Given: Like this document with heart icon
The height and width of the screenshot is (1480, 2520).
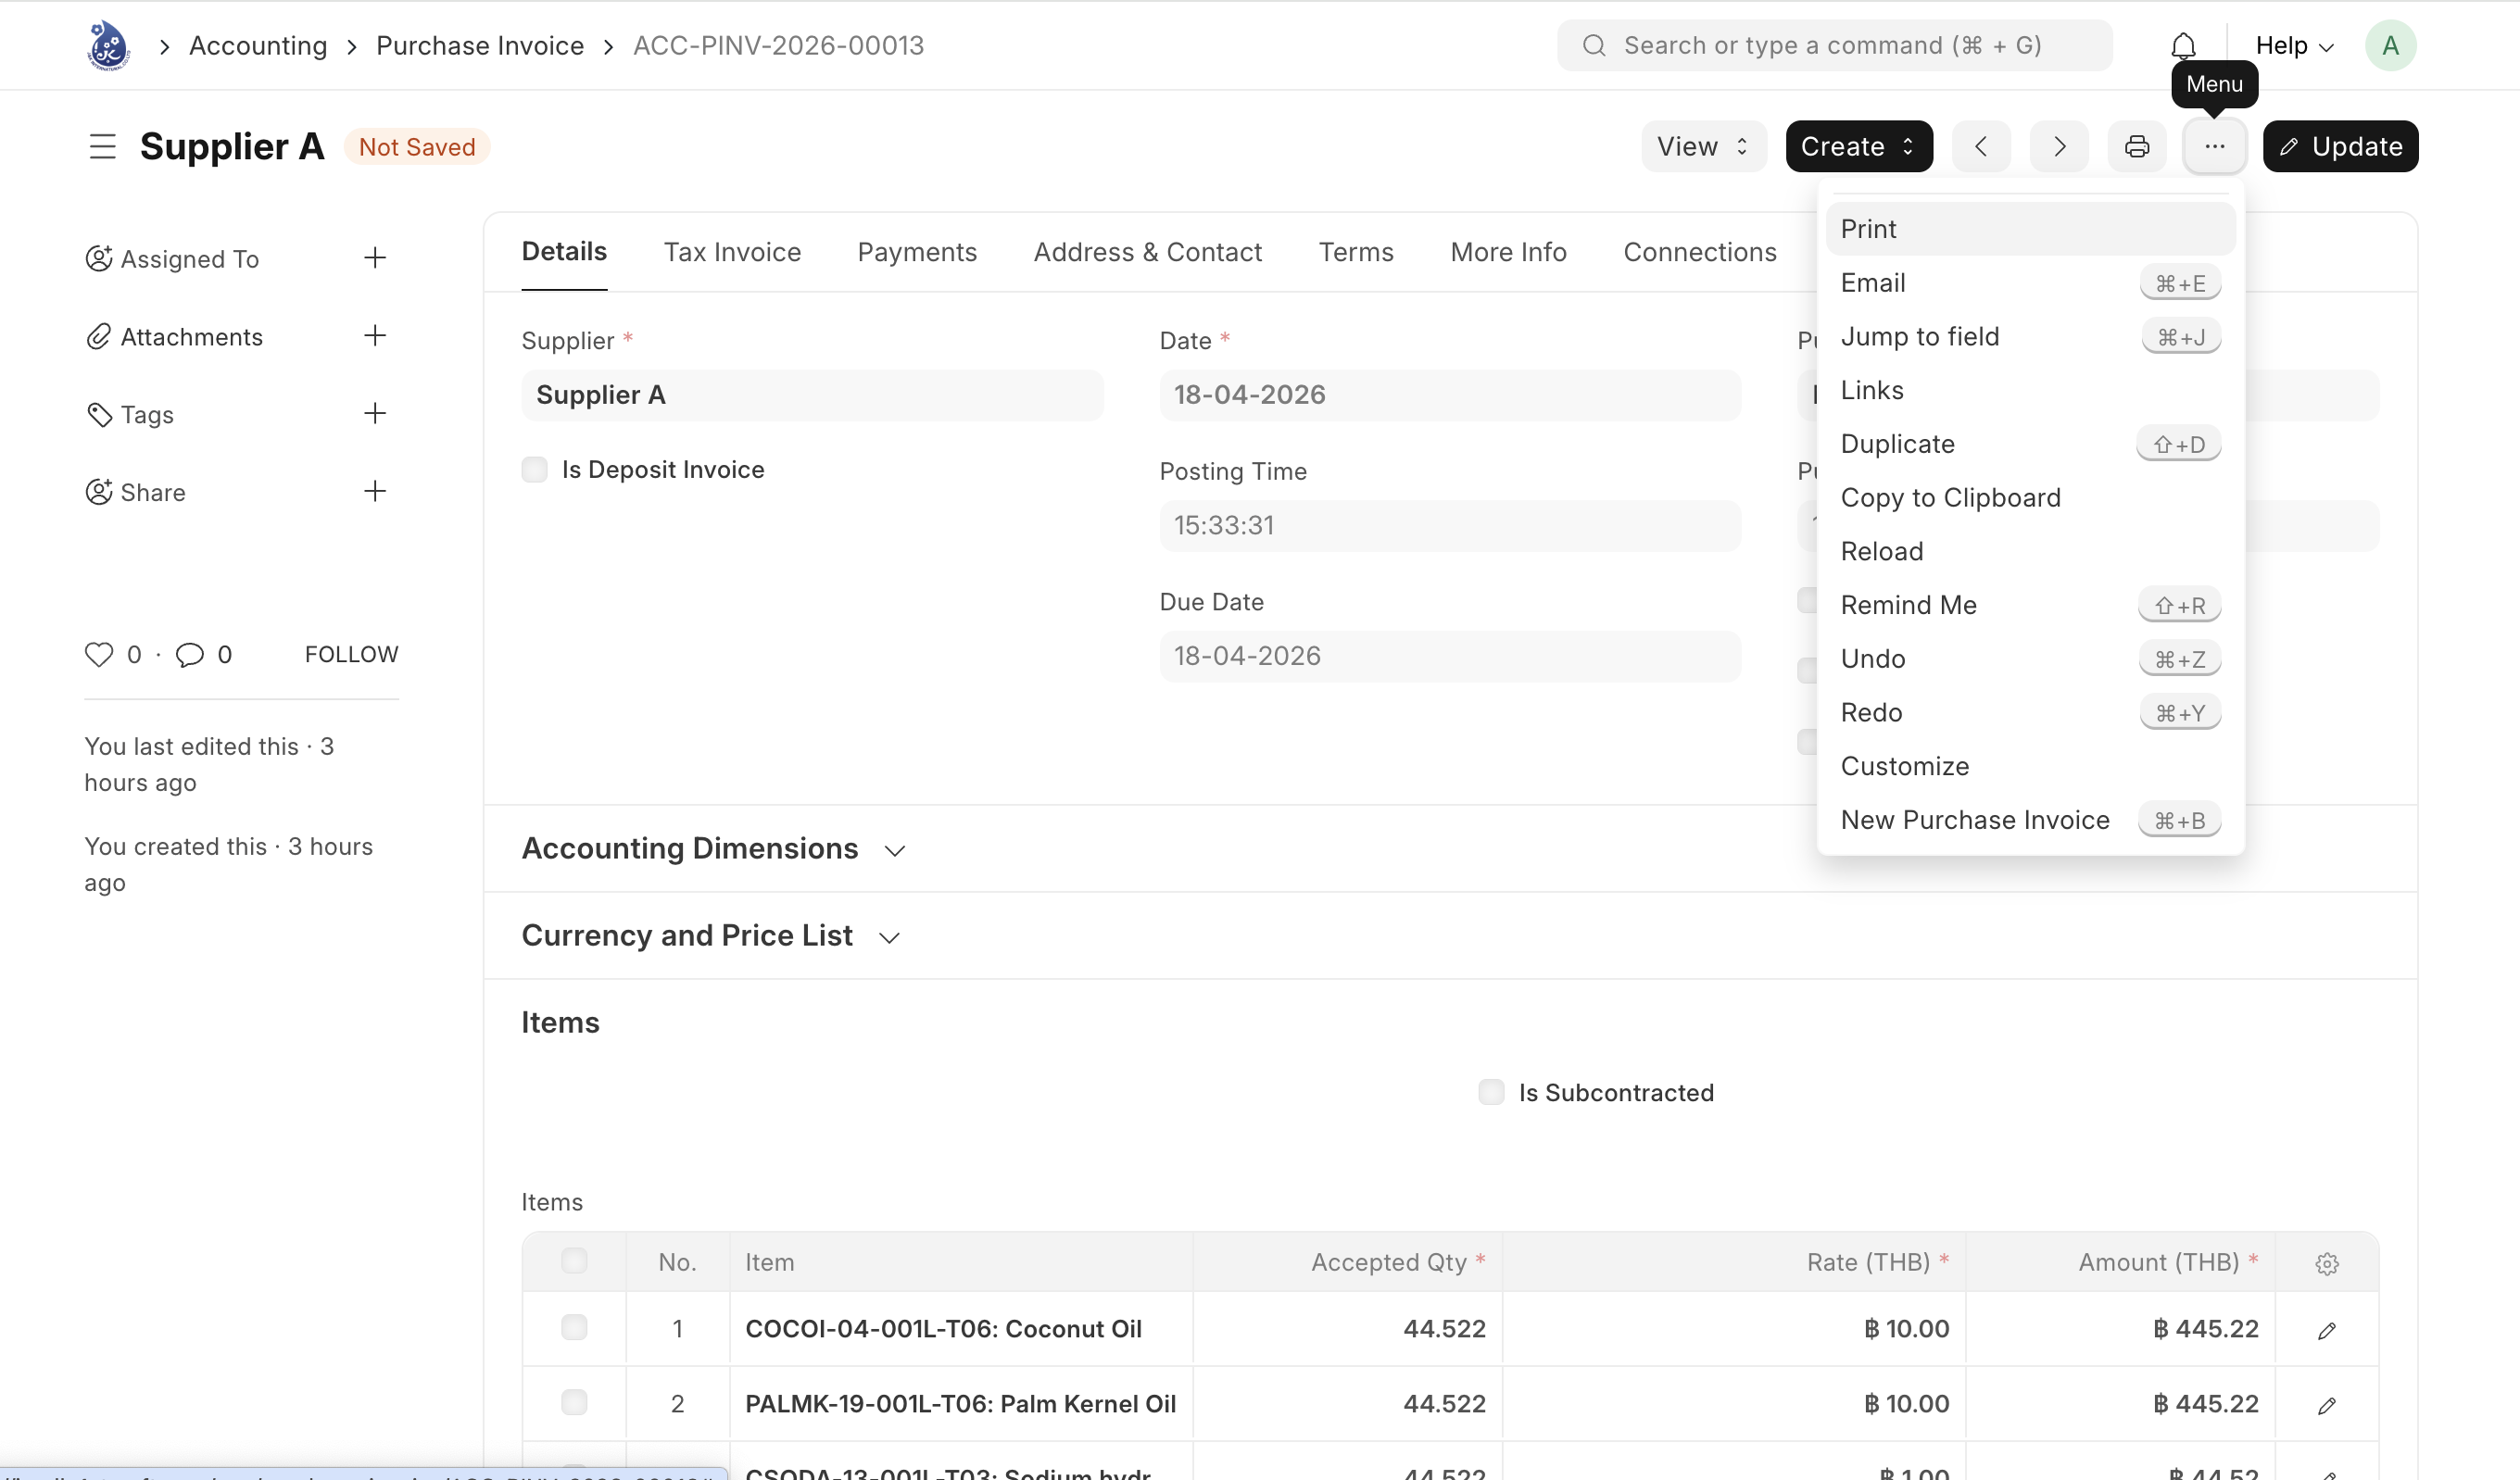Looking at the screenshot, I should 99,654.
